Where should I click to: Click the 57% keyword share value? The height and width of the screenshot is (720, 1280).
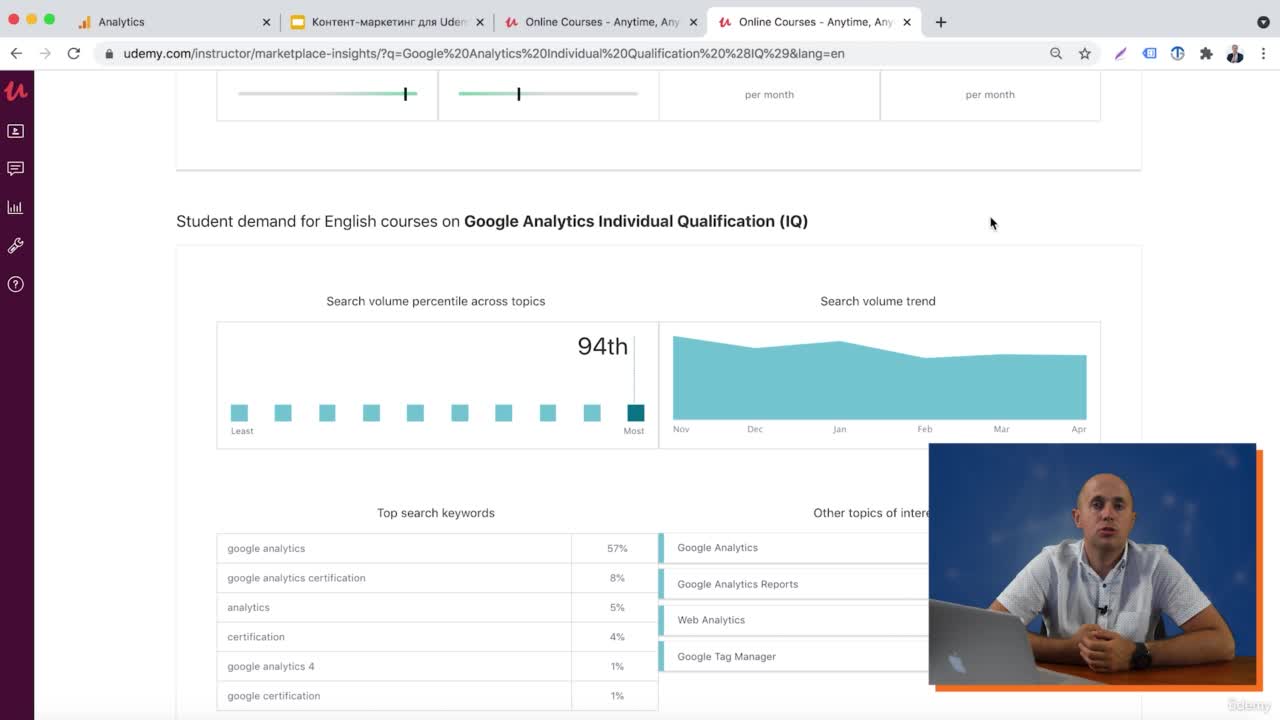click(617, 548)
